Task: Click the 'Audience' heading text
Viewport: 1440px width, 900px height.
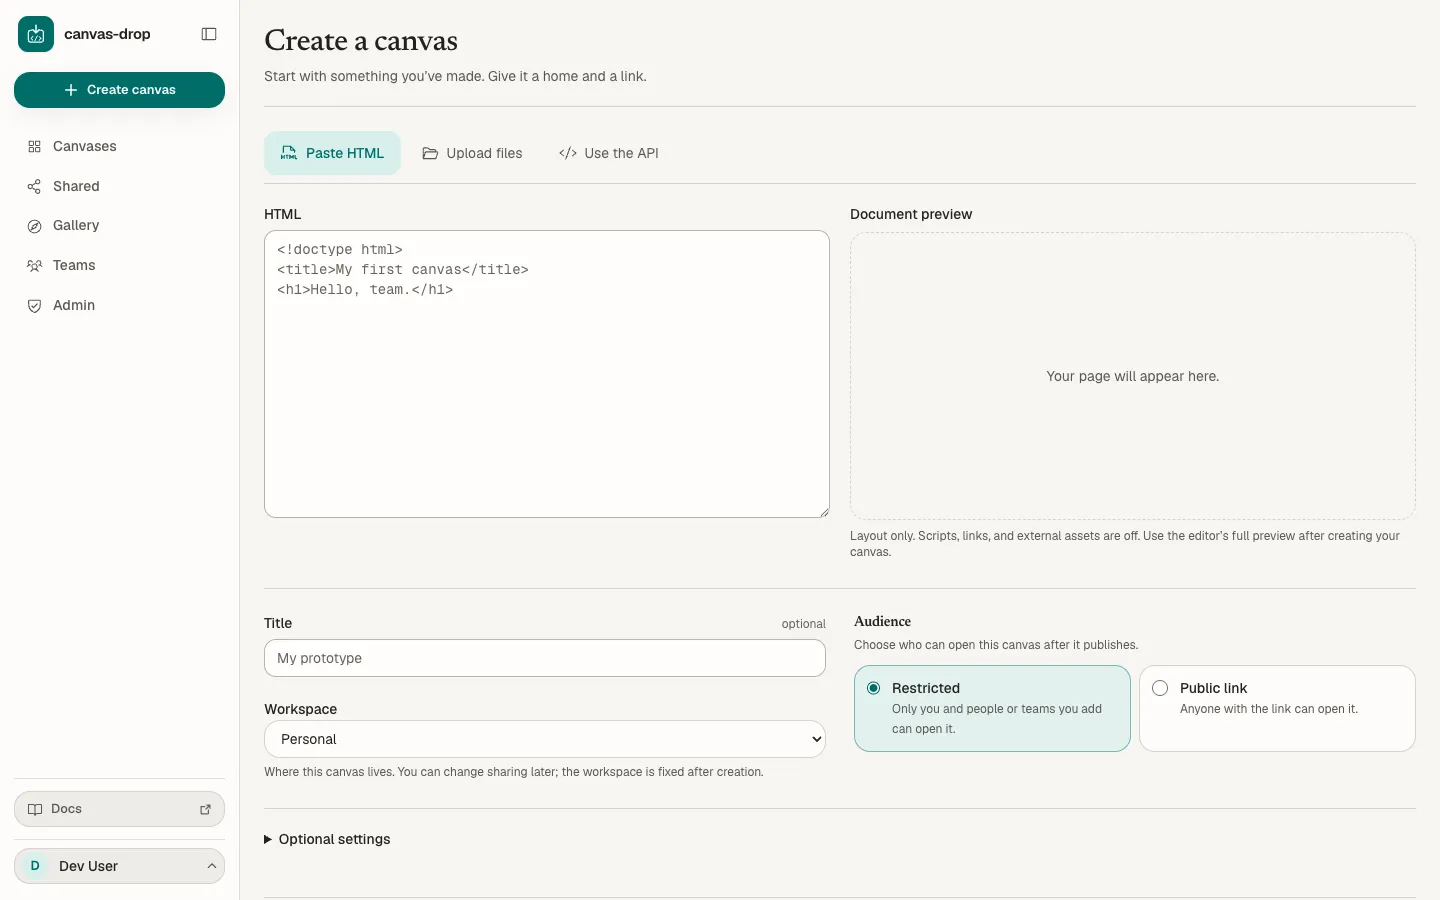Action: coord(883,621)
